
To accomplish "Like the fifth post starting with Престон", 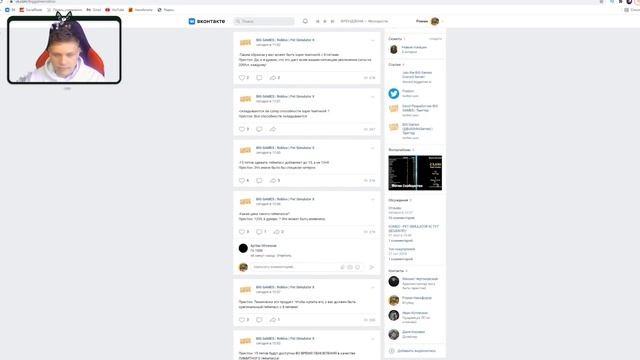I will click(x=242, y=320).
